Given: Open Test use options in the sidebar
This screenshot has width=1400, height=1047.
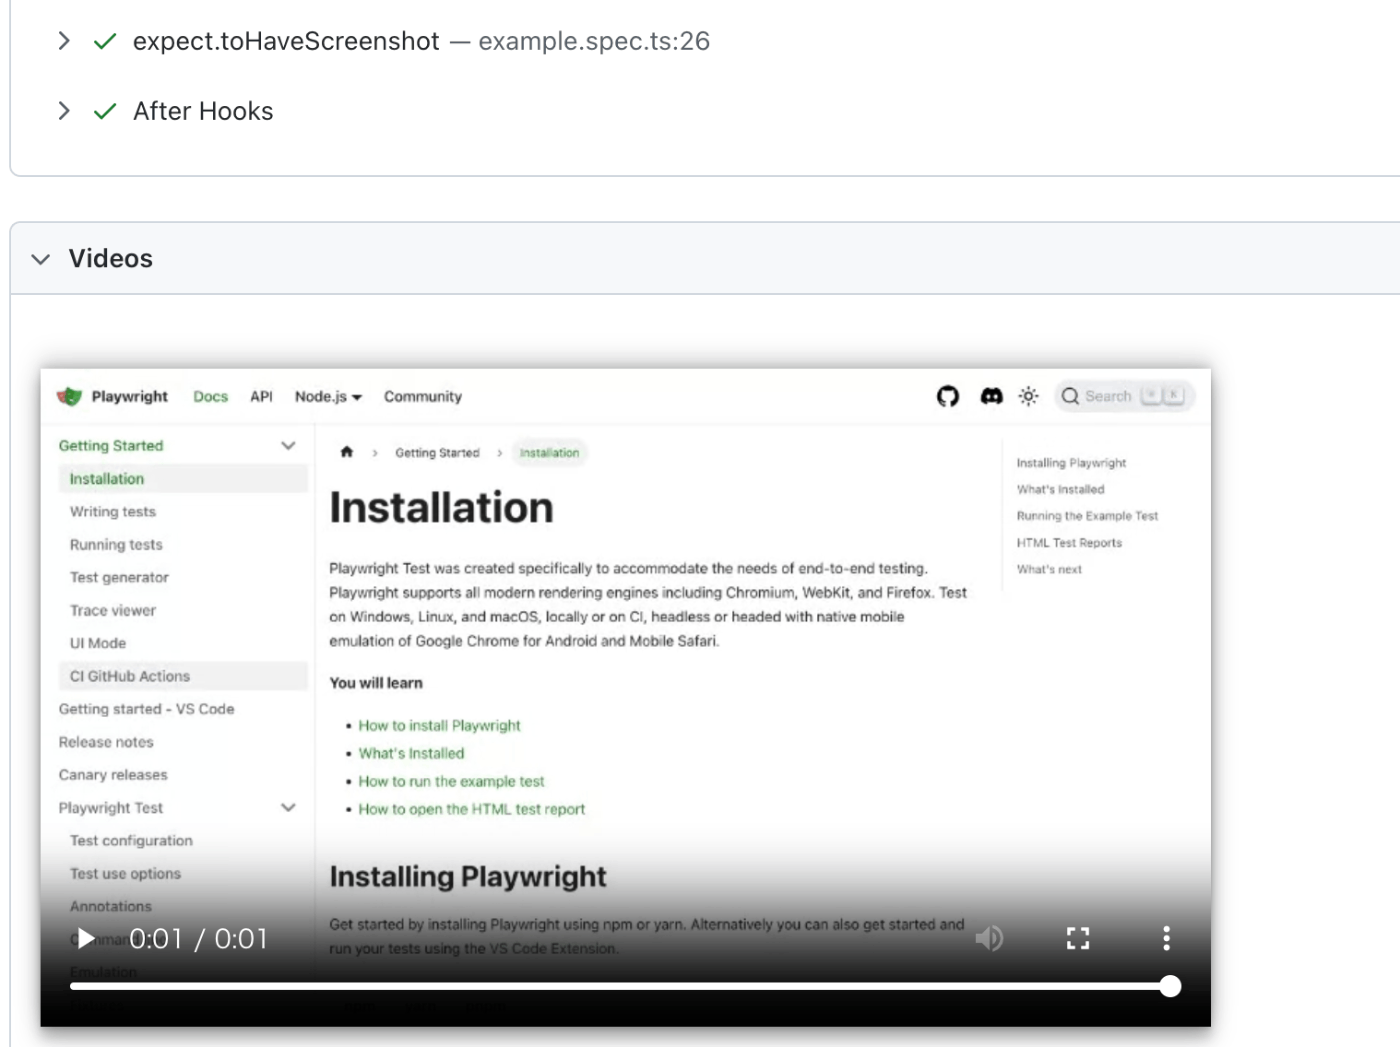Looking at the screenshot, I should pos(125,874).
